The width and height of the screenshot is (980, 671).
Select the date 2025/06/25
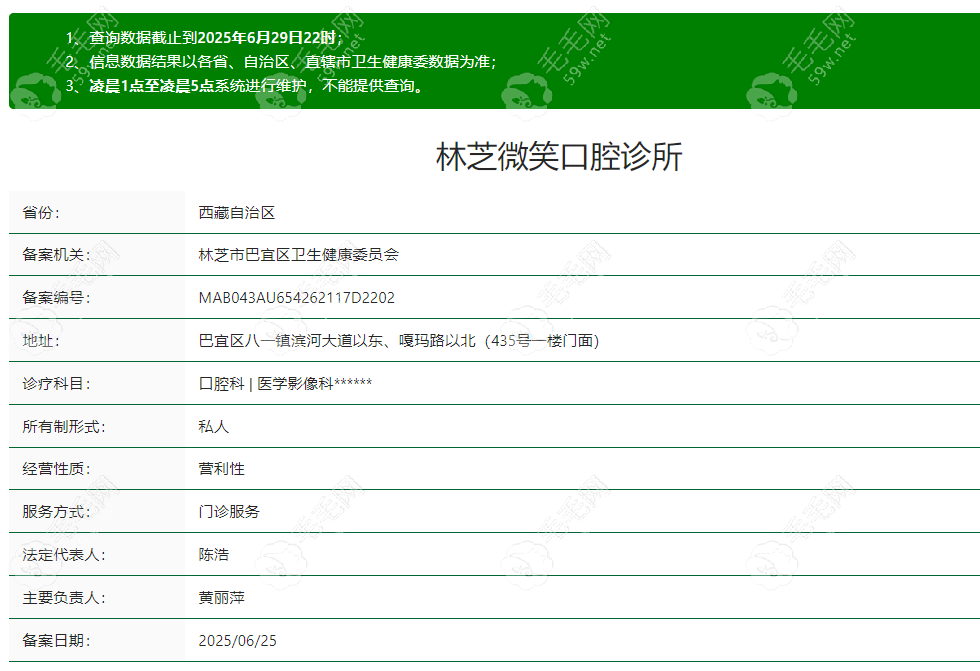point(238,640)
